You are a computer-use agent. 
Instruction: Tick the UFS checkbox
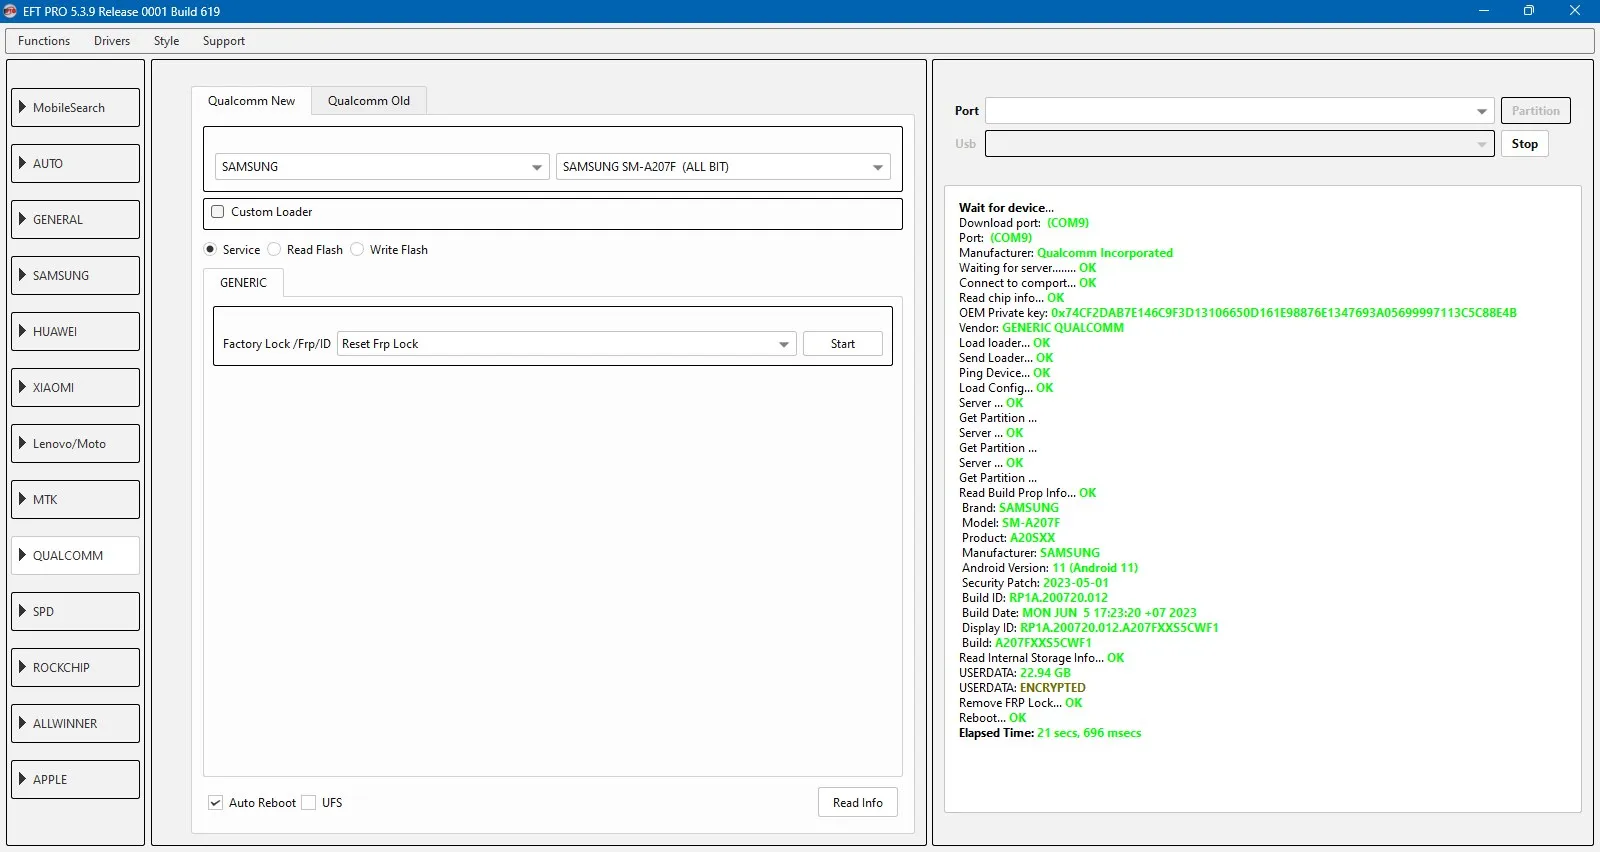tap(309, 803)
